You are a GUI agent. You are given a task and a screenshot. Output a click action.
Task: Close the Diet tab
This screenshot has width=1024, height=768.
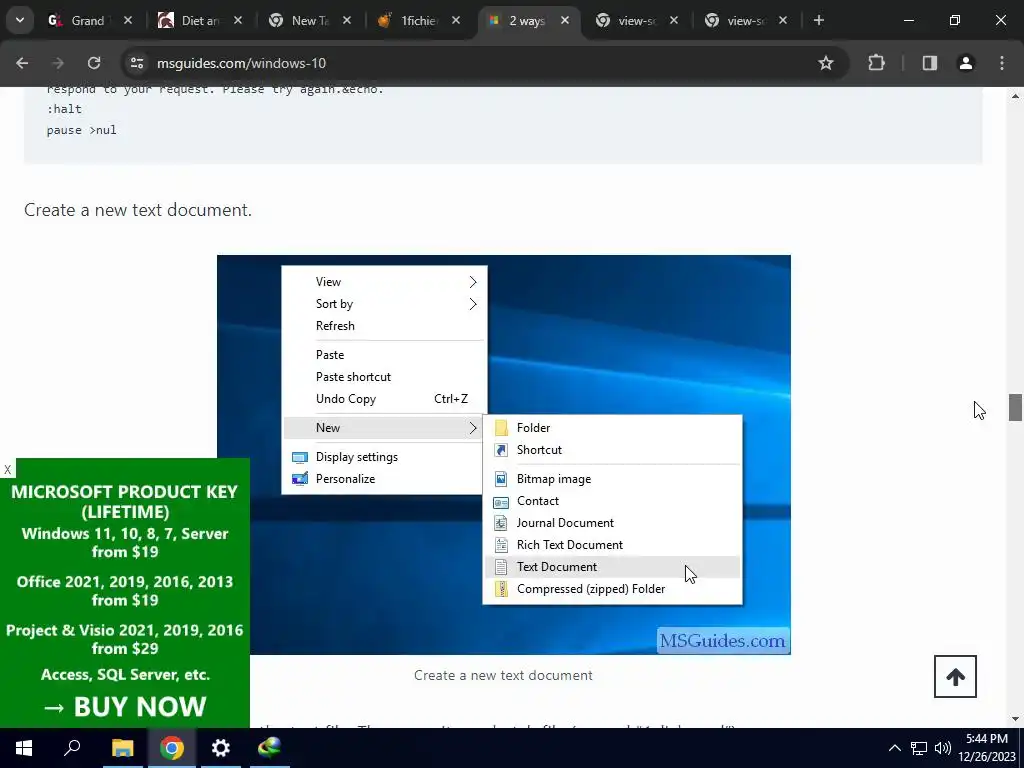(238, 20)
